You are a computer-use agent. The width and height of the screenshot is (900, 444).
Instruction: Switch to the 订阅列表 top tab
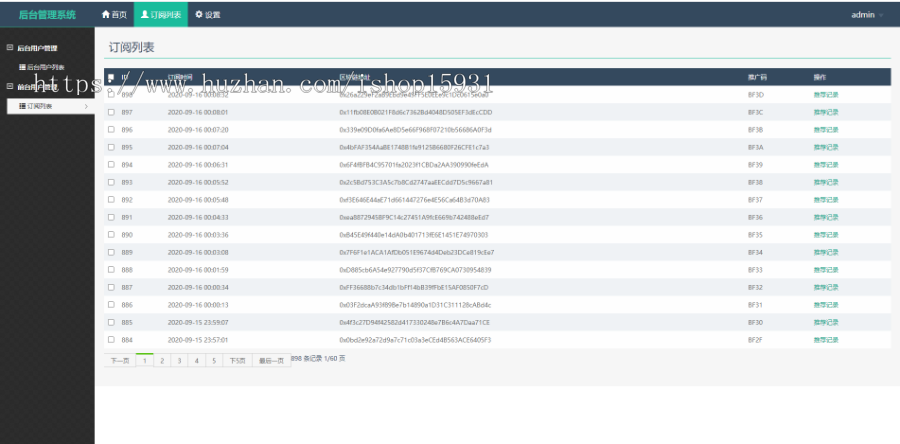coord(161,15)
